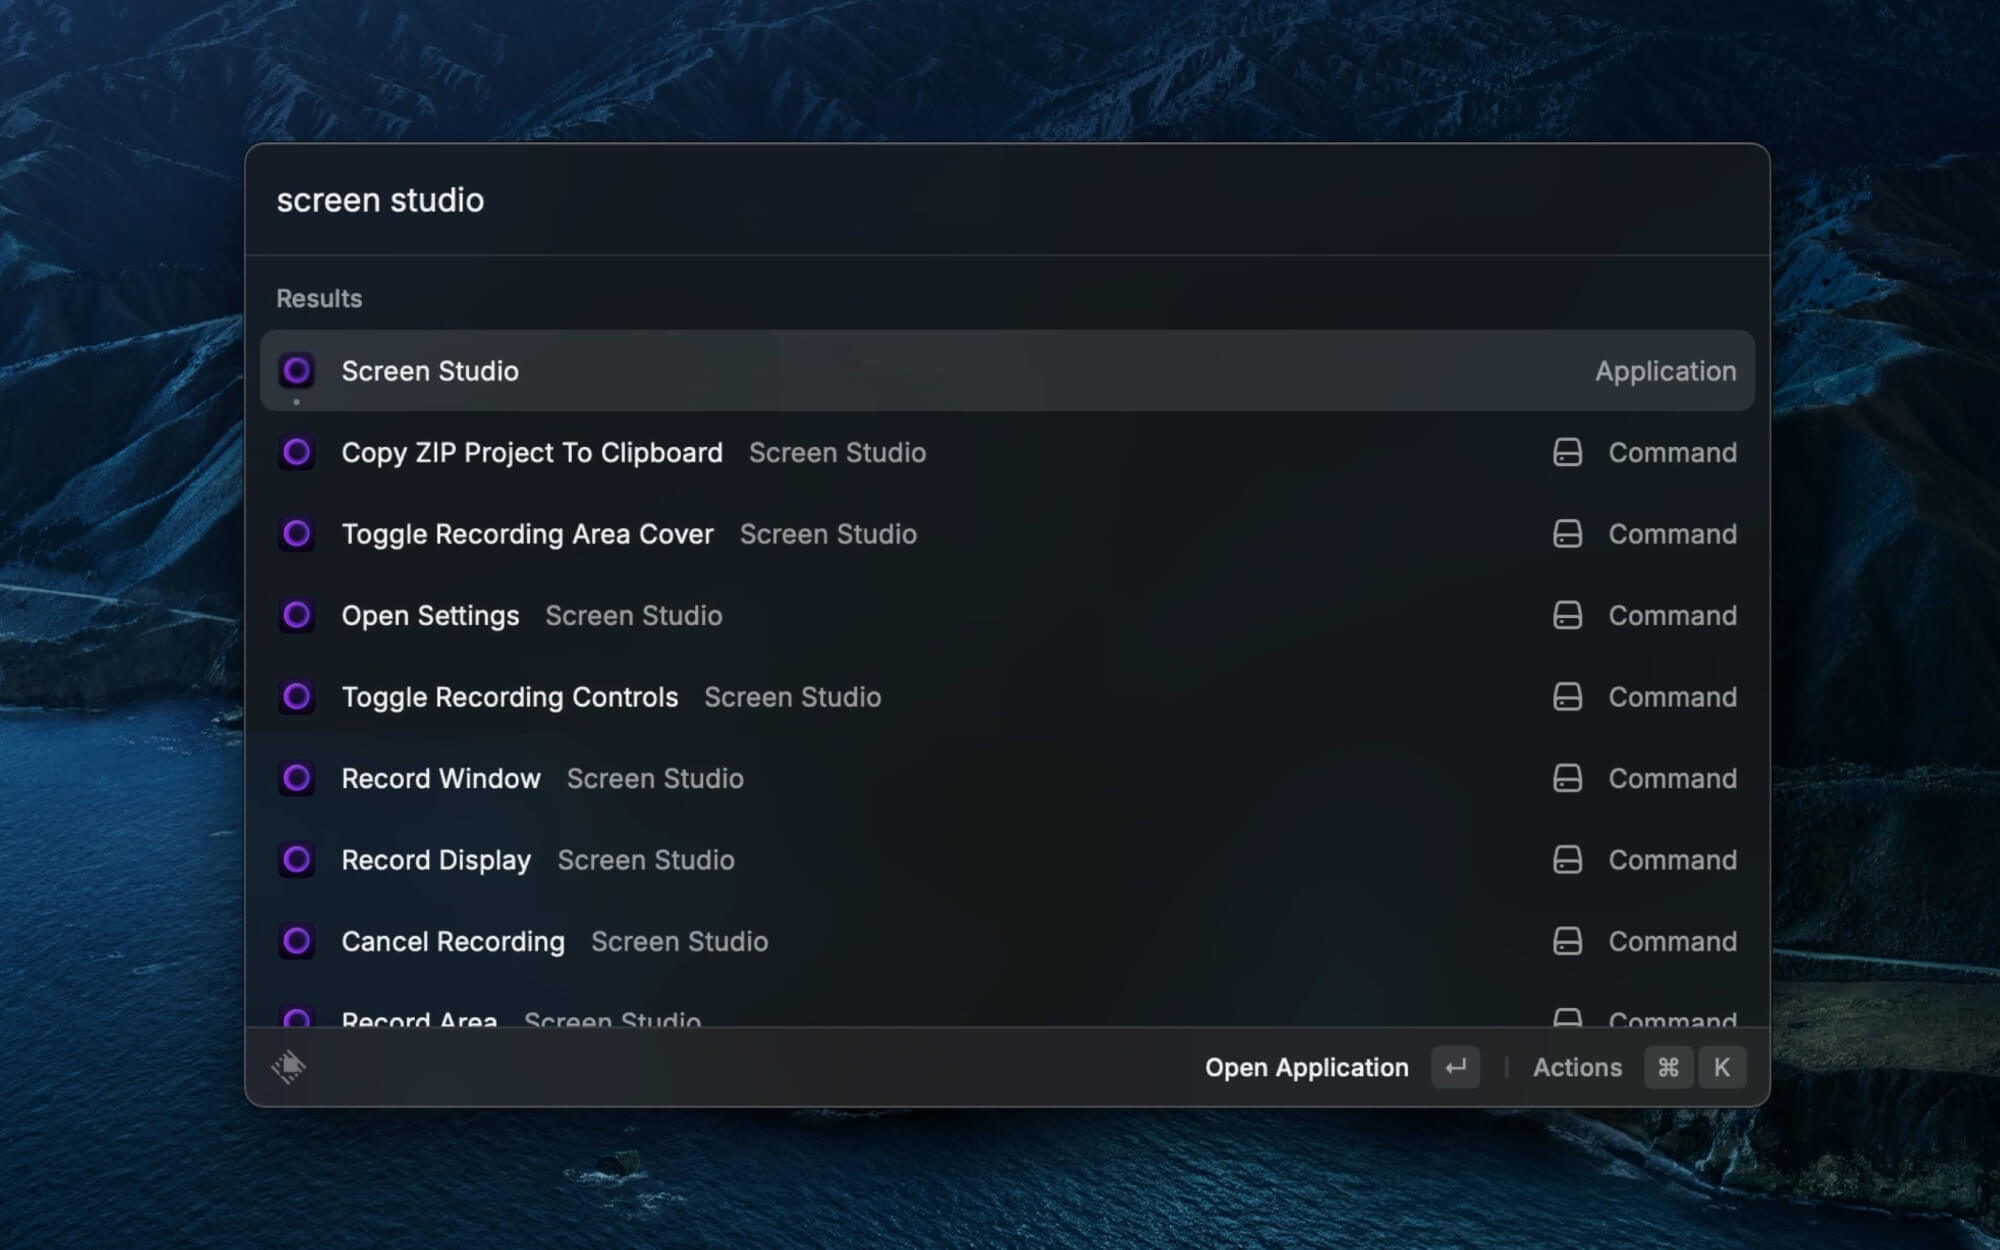
Task: Click the extension type icon on Open Settings row
Action: point(1567,616)
